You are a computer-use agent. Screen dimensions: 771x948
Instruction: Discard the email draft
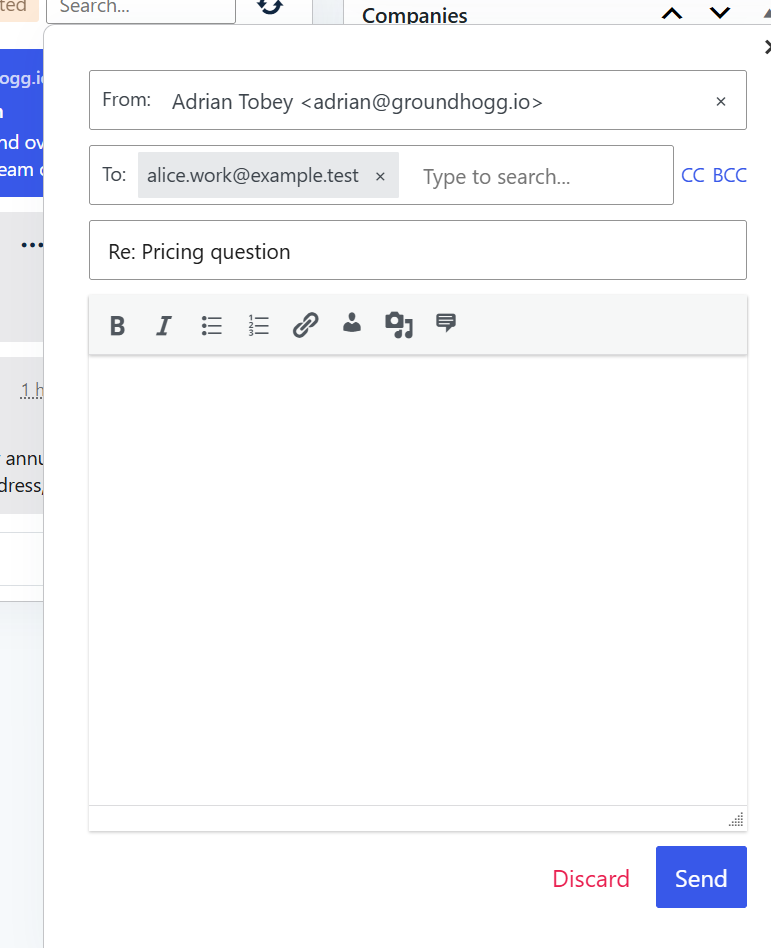point(591,878)
